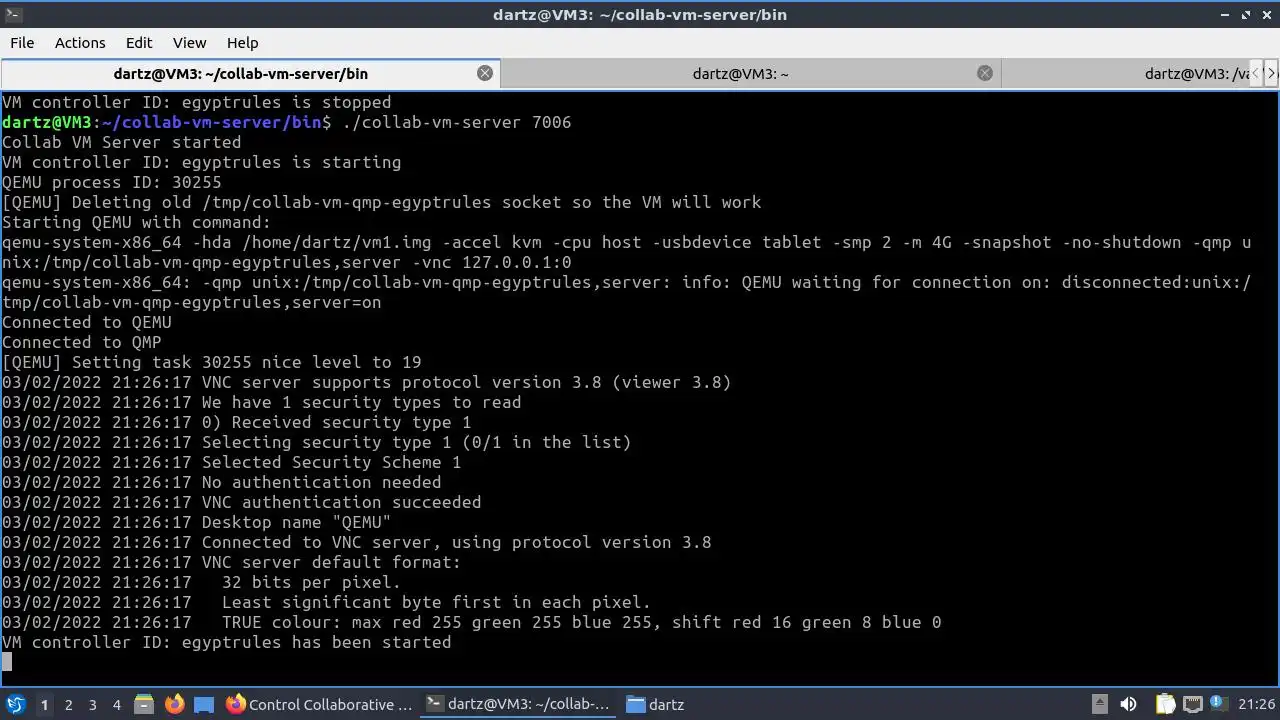Viewport: 1280px width, 720px height.
Task: Switch to workspace 3
Action: [92, 705]
